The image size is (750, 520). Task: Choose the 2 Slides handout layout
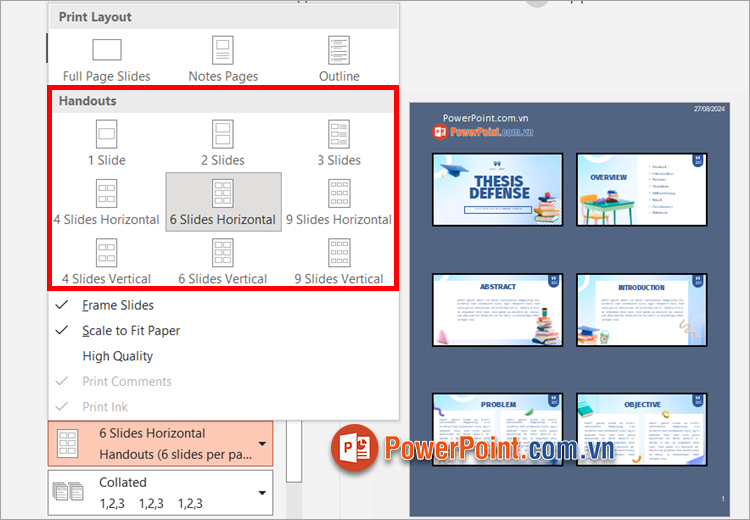pyautogui.click(x=223, y=135)
